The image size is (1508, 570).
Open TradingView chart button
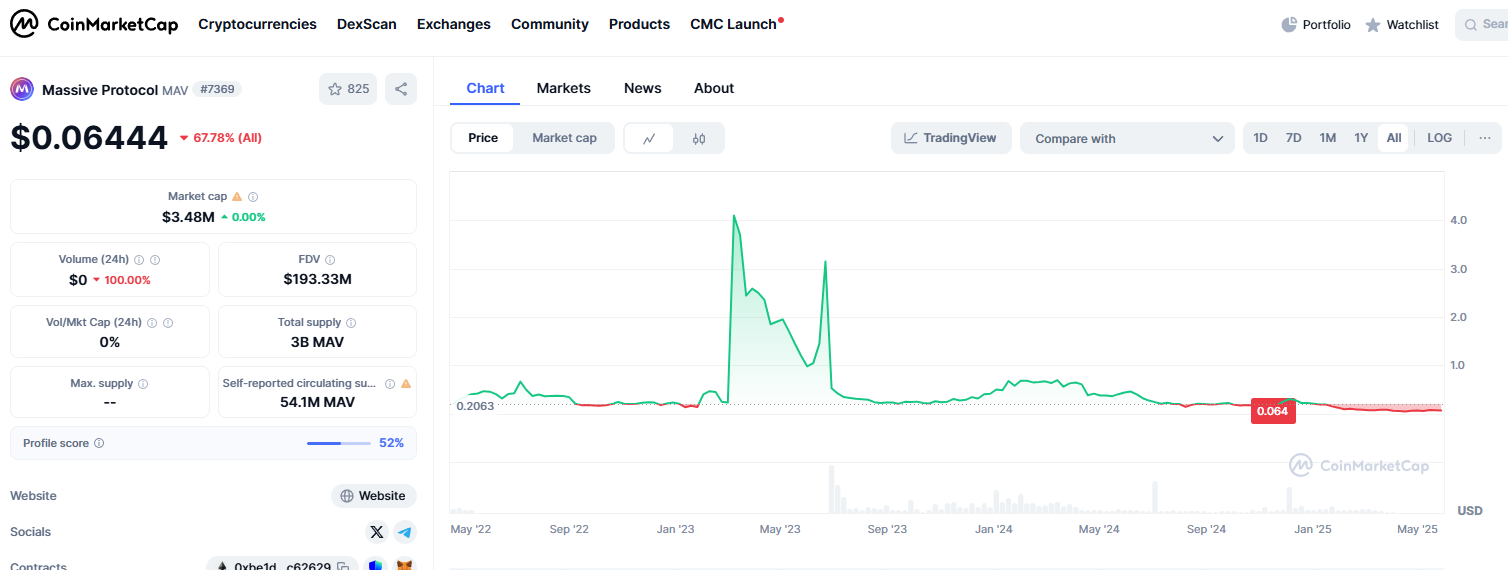(x=951, y=138)
